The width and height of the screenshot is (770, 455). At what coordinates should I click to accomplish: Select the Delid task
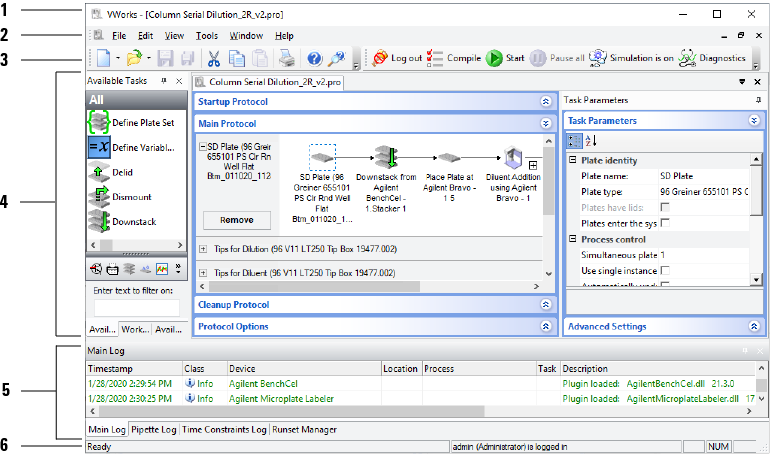[111, 172]
